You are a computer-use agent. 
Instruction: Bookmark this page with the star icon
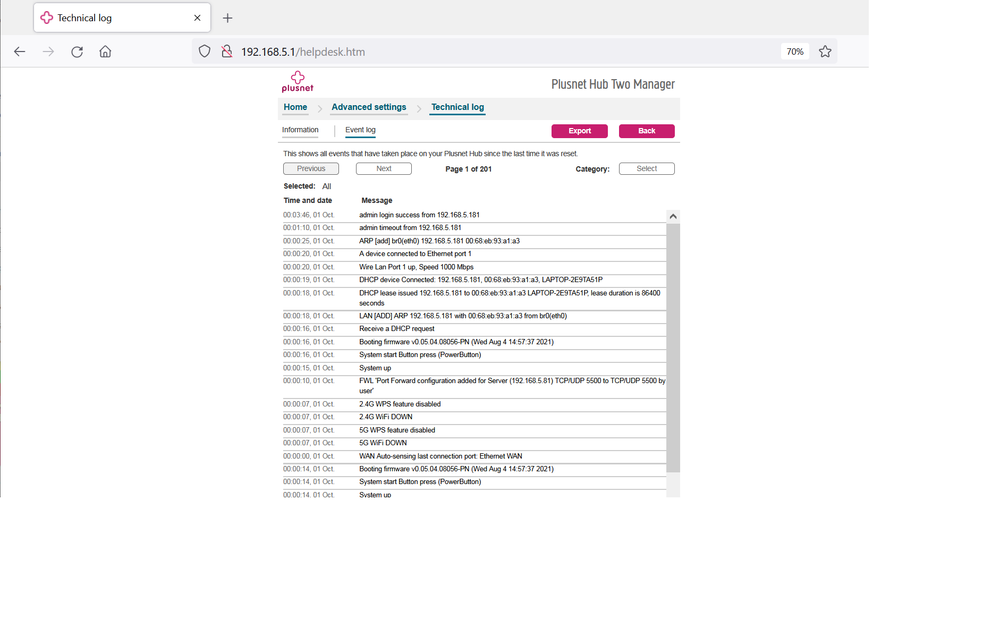coord(825,51)
